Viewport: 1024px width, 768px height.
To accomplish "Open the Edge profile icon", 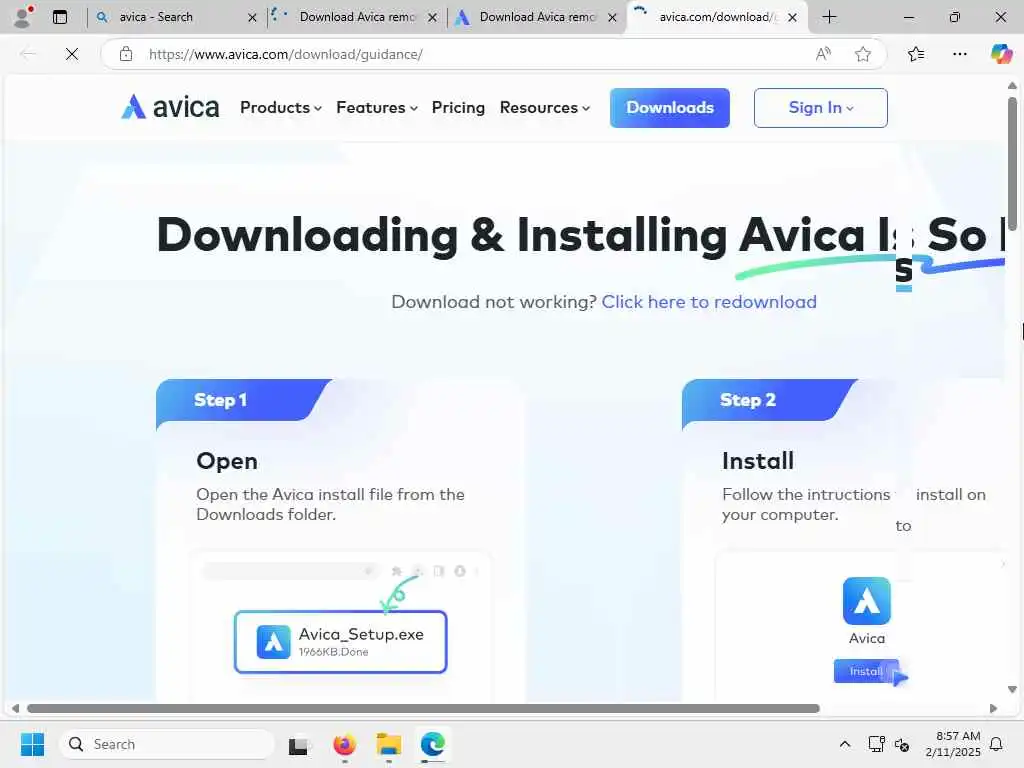I will coord(23,17).
